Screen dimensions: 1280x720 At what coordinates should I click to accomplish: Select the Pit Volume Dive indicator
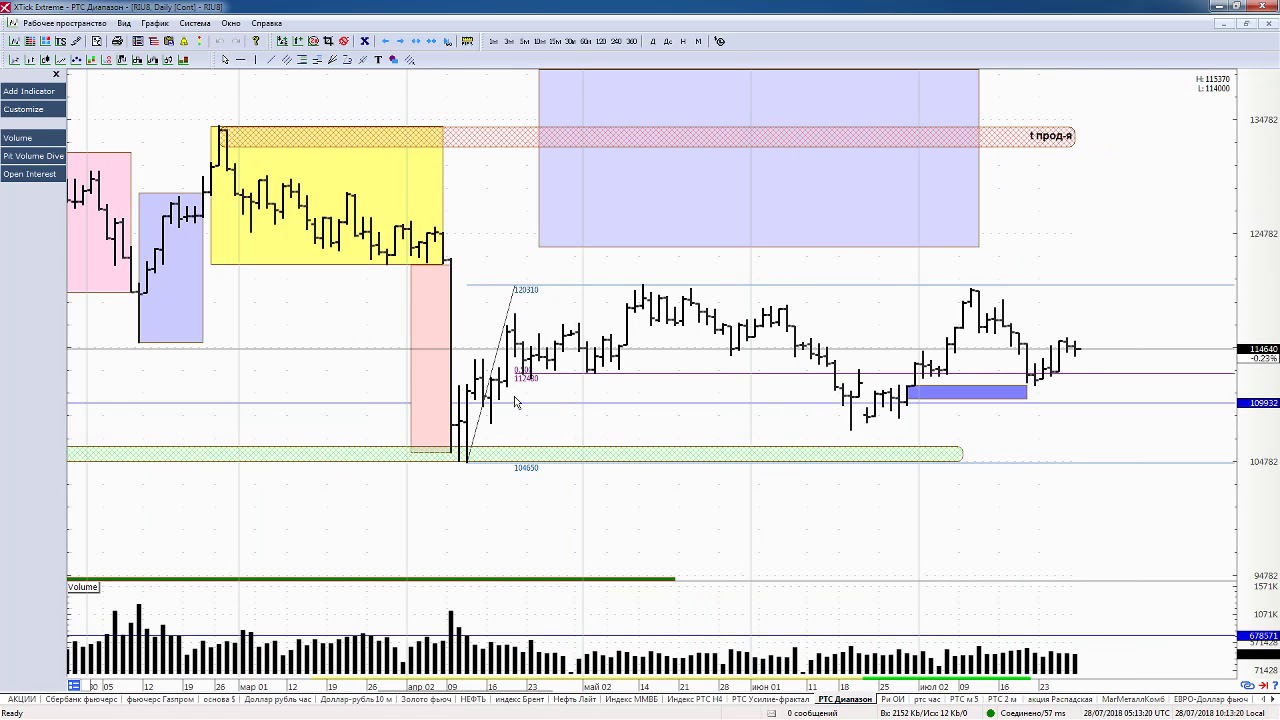[33, 156]
